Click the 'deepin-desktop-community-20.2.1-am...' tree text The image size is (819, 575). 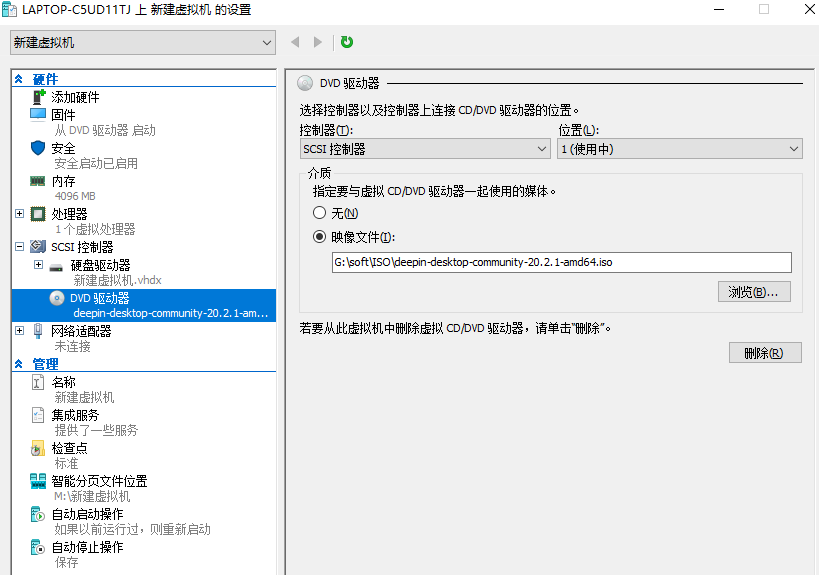click(171, 313)
